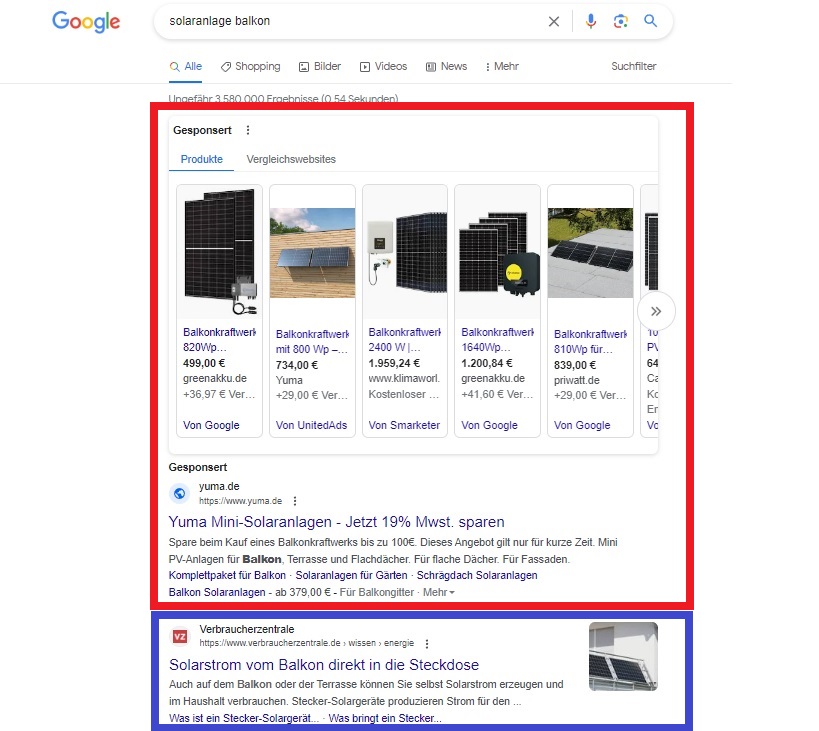
Task: Open Solarstrom vom Balkon direkt in die Steckdose
Action: tap(324, 665)
